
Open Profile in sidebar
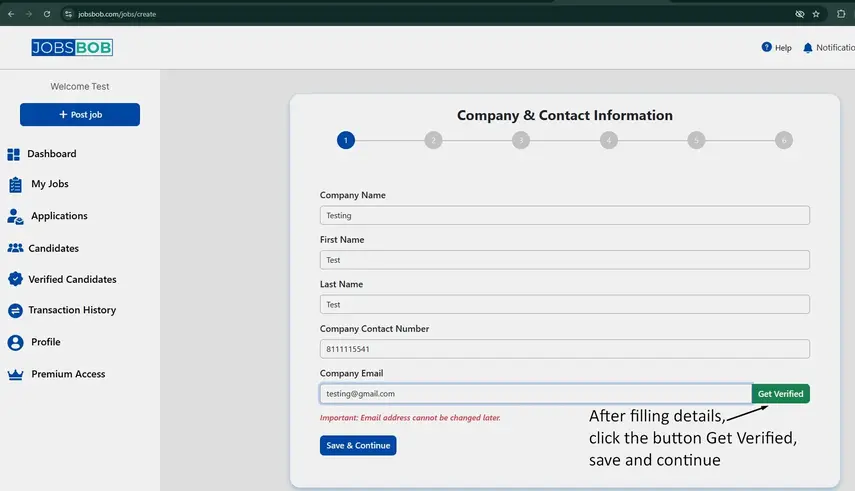[x=46, y=342]
